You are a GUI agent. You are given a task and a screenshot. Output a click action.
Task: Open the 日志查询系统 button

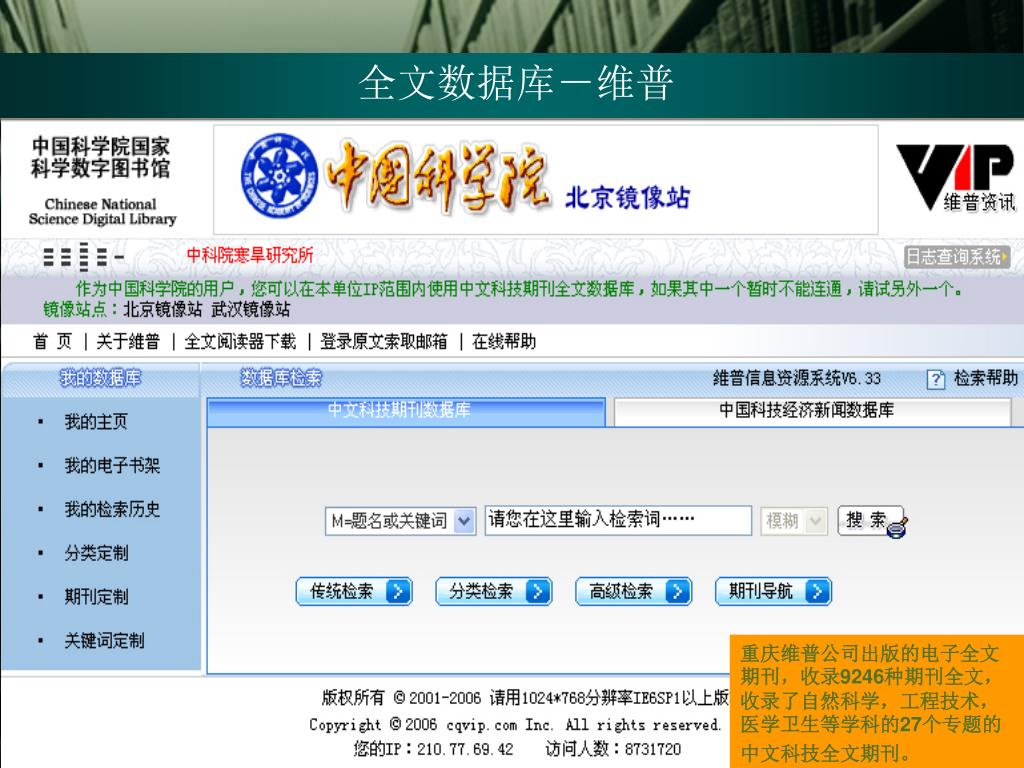point(957,257)
